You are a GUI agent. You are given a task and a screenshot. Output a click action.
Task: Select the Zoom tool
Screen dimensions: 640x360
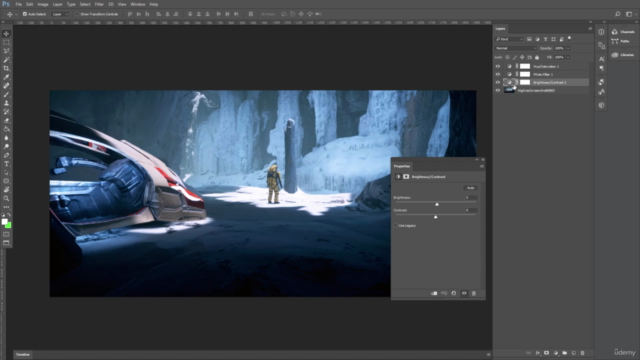pyautogui.click(x=6, y=198)
